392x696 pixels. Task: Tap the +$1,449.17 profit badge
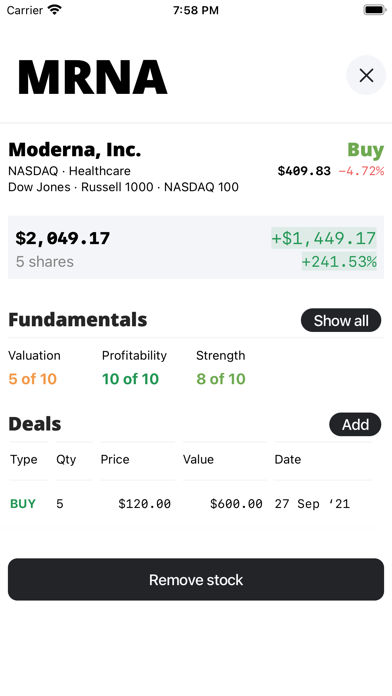click(324, 238)
